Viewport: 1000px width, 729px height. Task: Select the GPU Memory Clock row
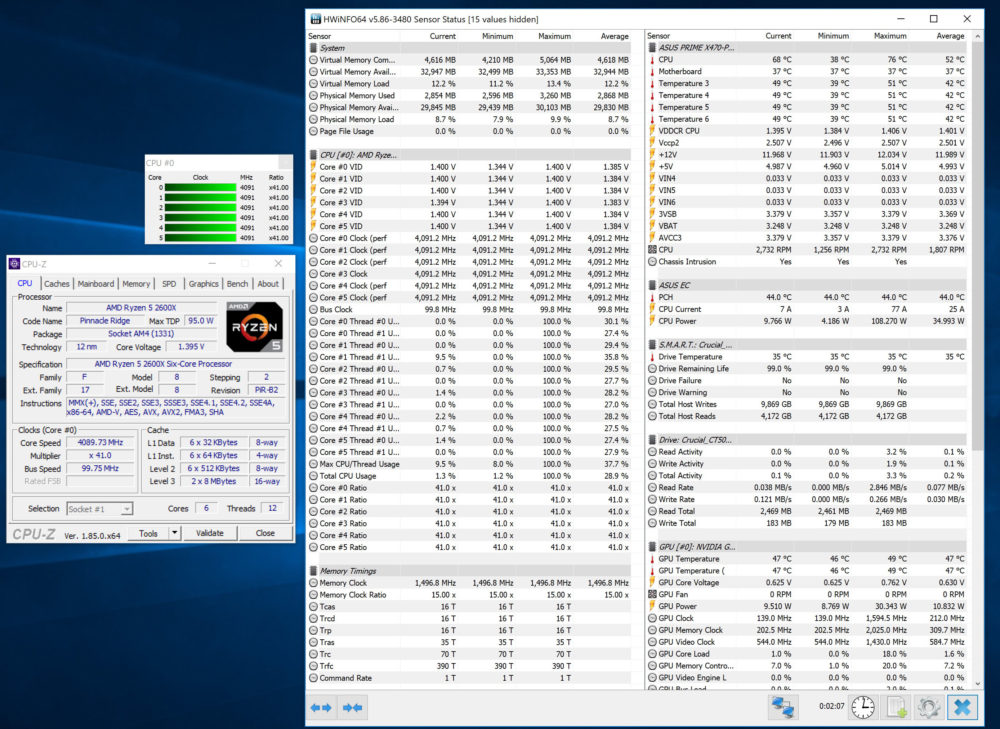pyautogui.click(x=808, y=630)
